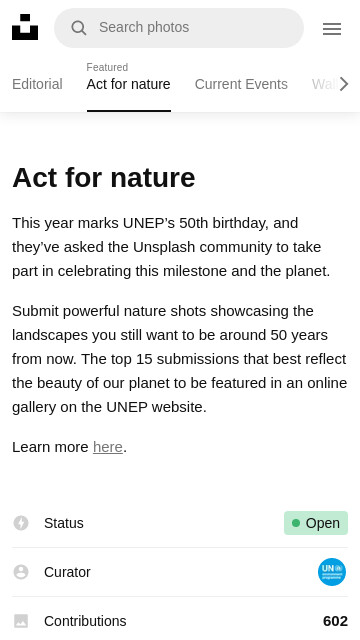Focus the Search photos input field
Image resolution: width=360 pixels, height=640 pixels.
(179, 28)
